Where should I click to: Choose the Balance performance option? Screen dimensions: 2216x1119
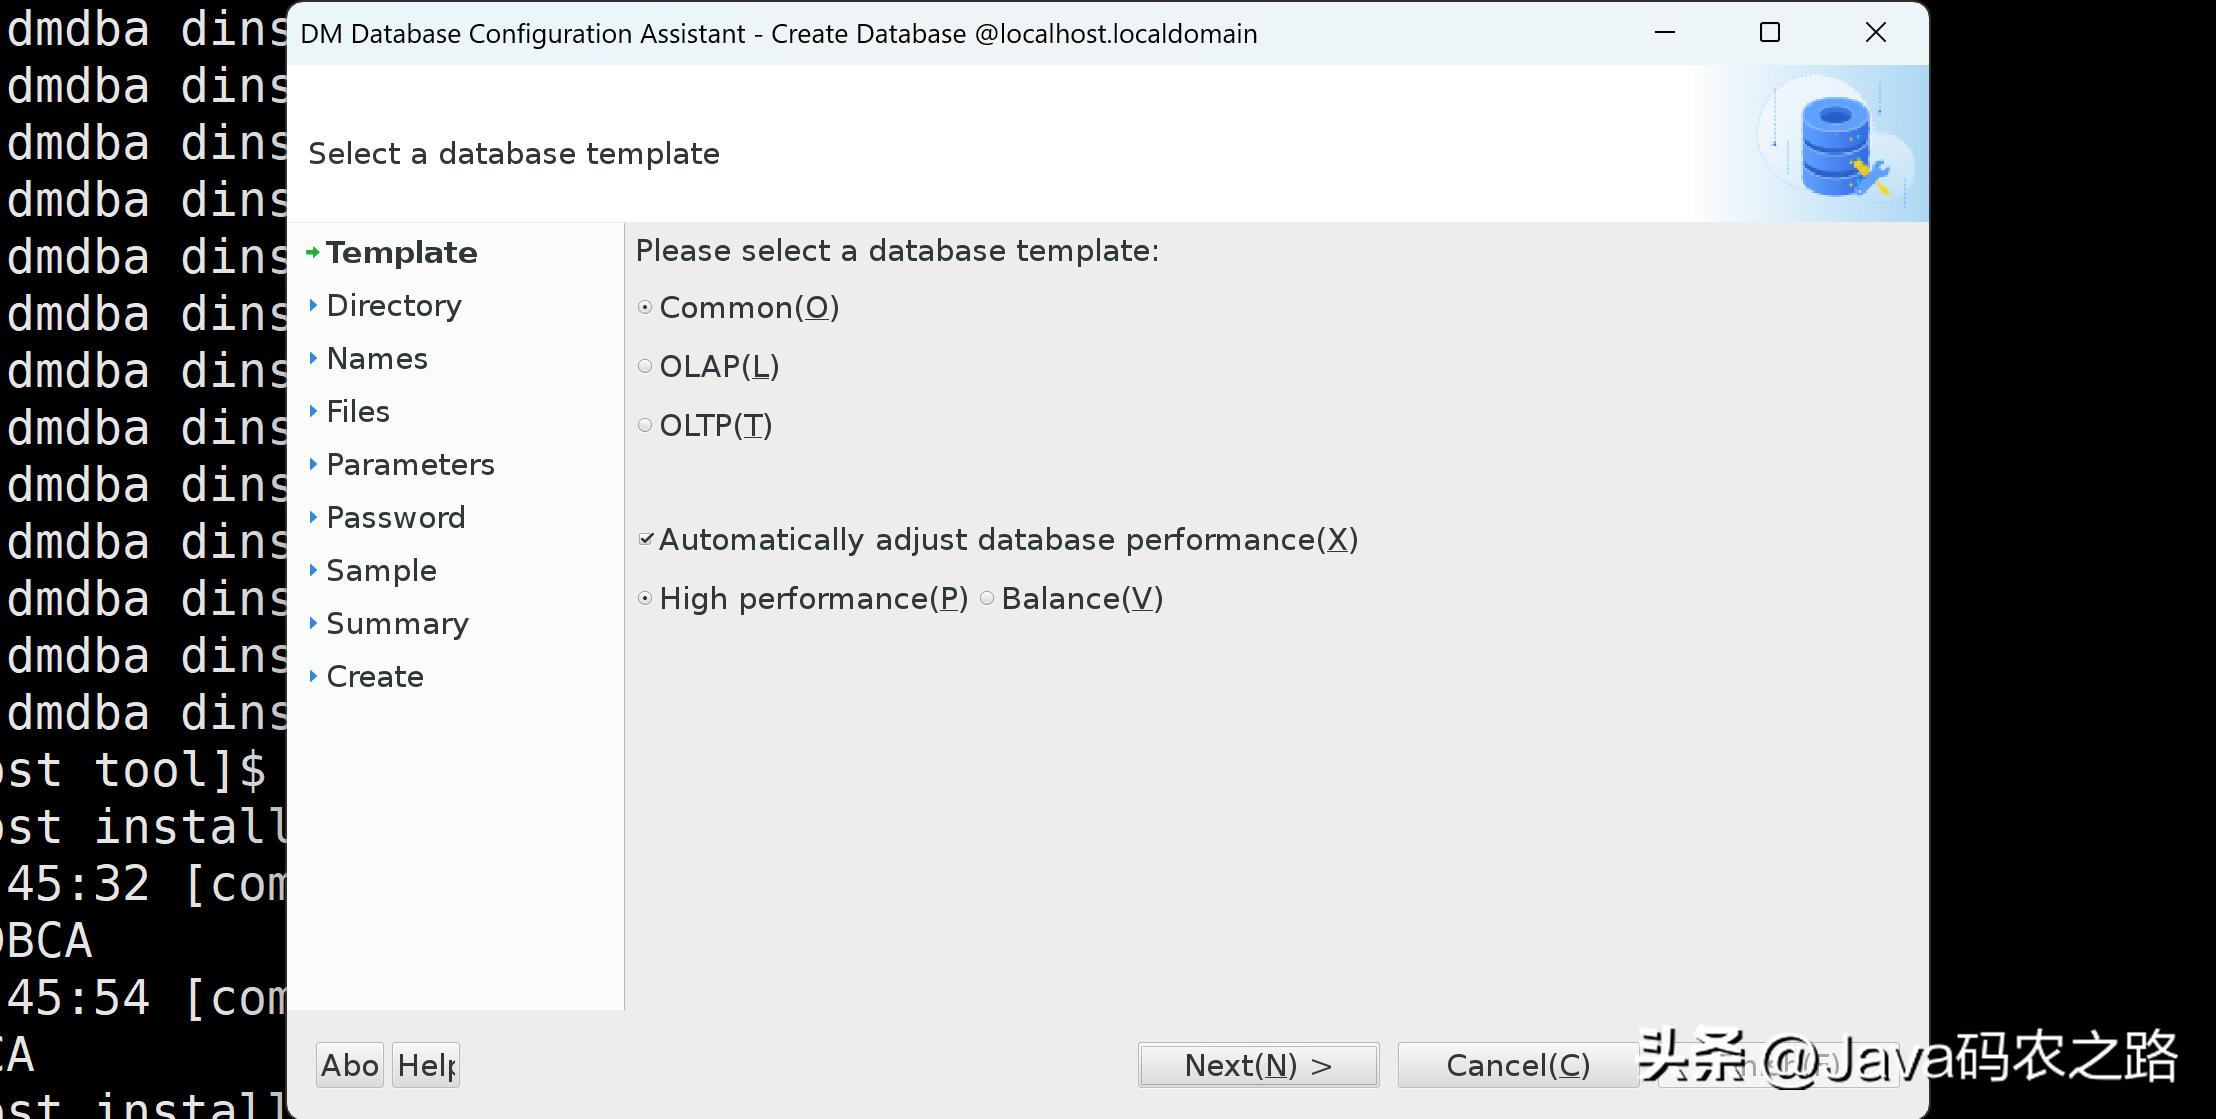[x=988, y=599]
